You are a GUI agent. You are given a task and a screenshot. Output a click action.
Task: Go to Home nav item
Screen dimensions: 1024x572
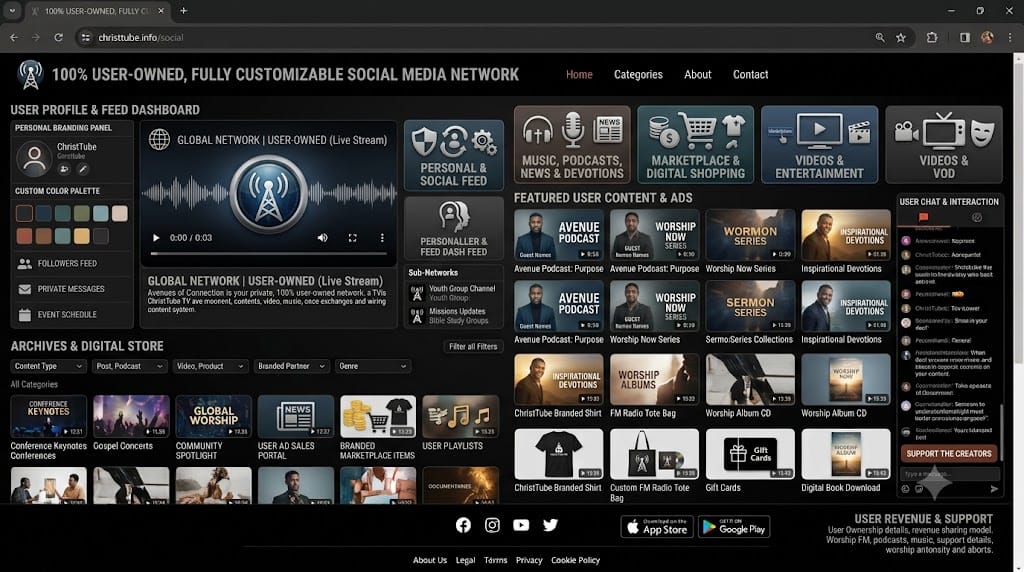tap(579, 74)
